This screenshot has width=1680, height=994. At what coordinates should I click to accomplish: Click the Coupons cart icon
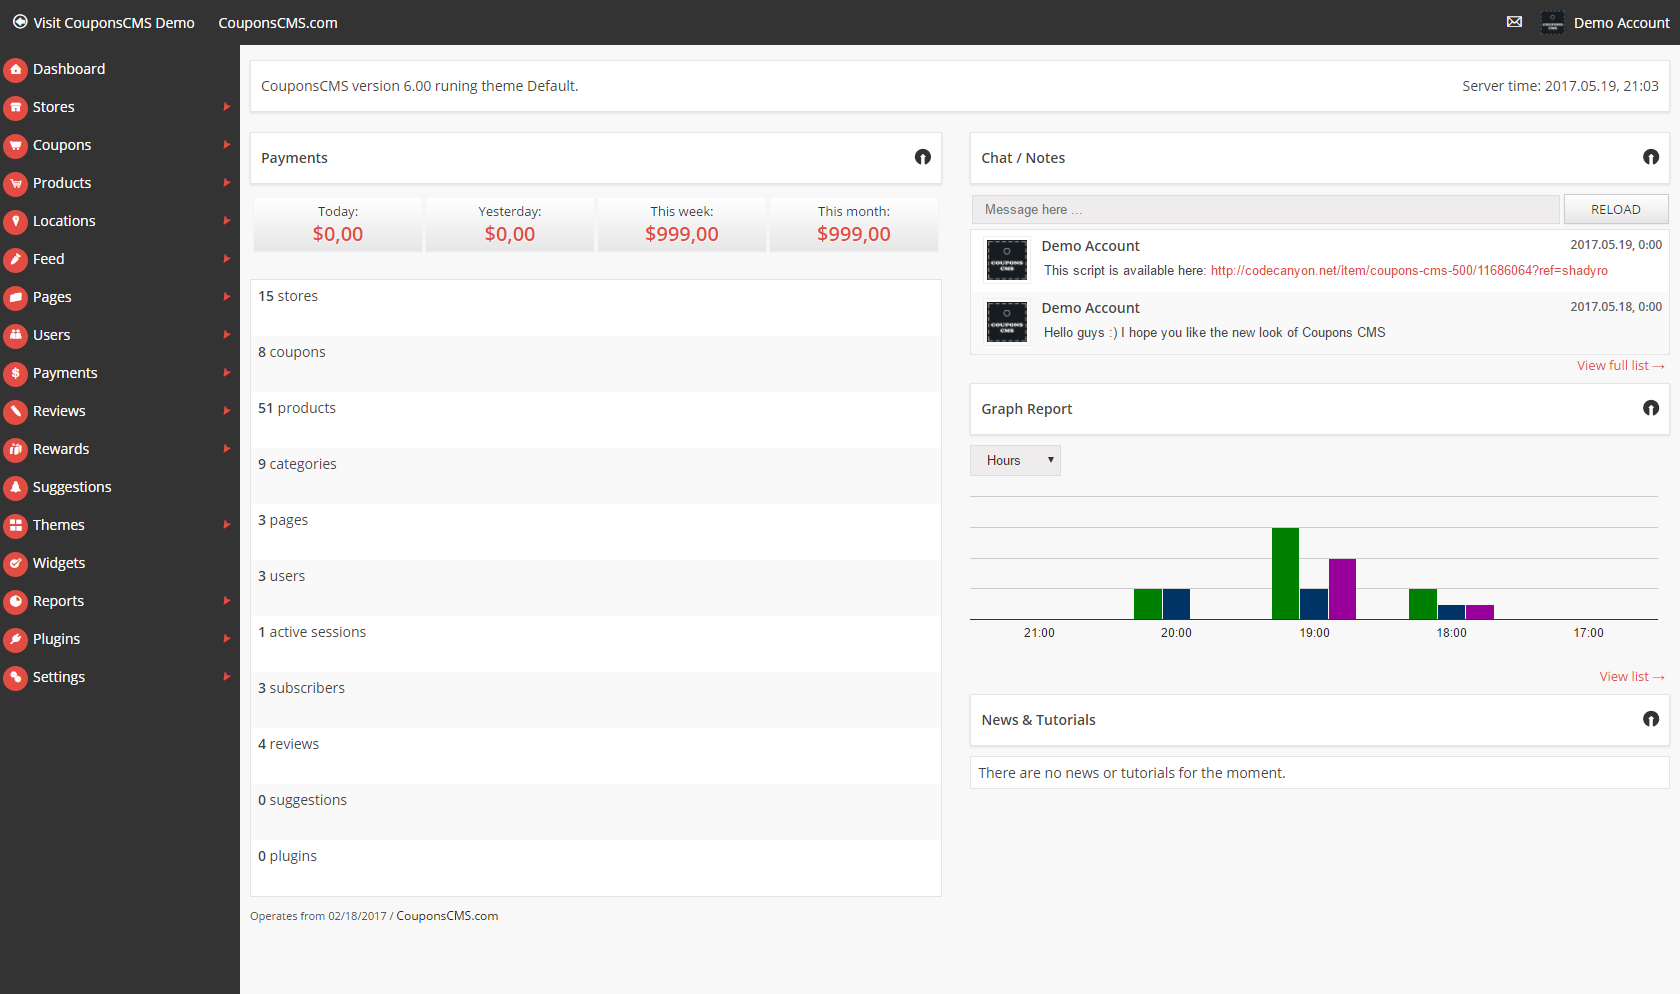click(x=16, y=145)
